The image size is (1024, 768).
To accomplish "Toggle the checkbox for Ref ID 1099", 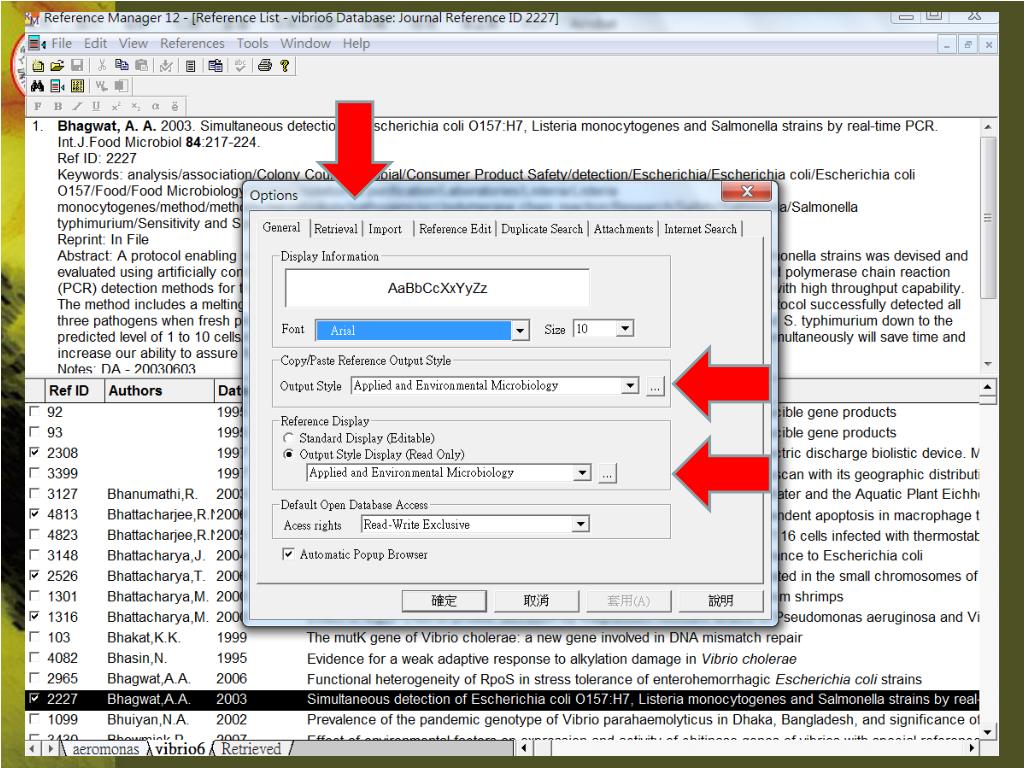I will tap(34, 719).
